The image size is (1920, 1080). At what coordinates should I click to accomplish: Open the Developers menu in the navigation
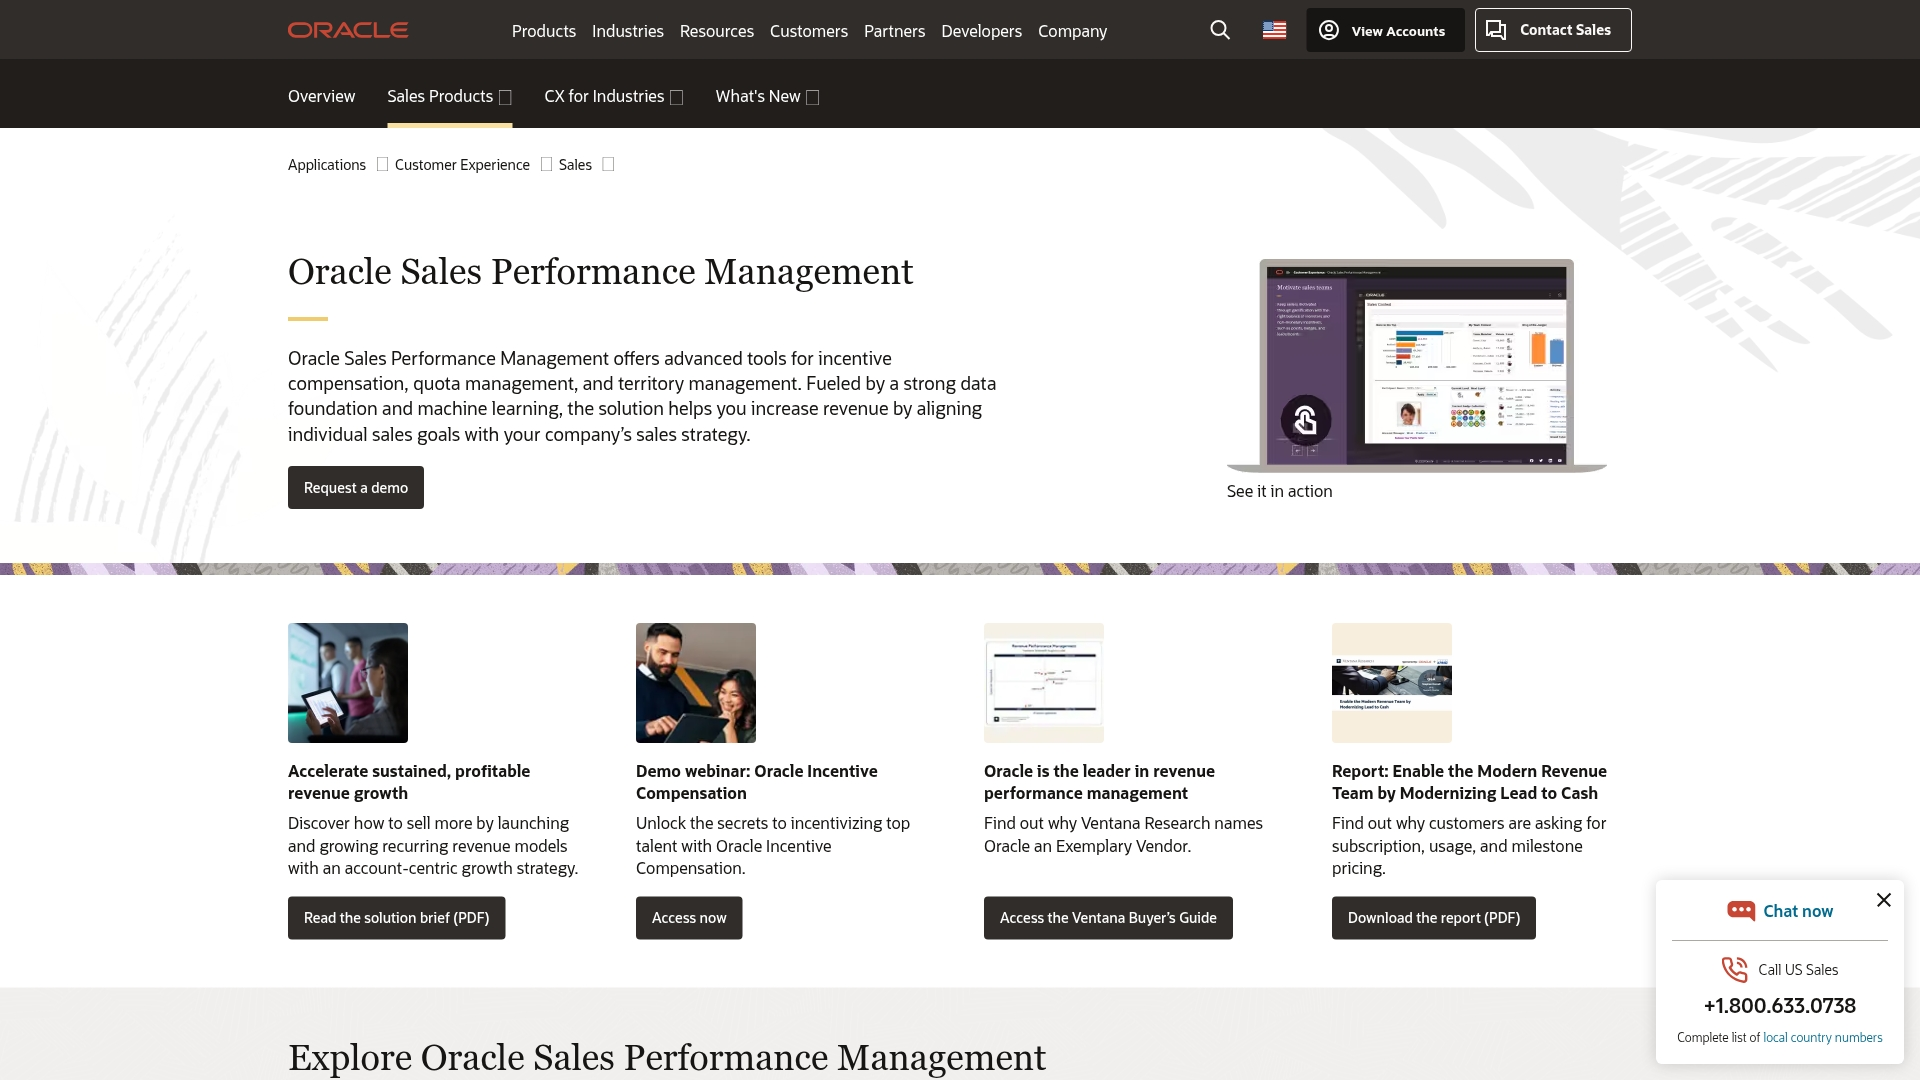coord(981,31)
